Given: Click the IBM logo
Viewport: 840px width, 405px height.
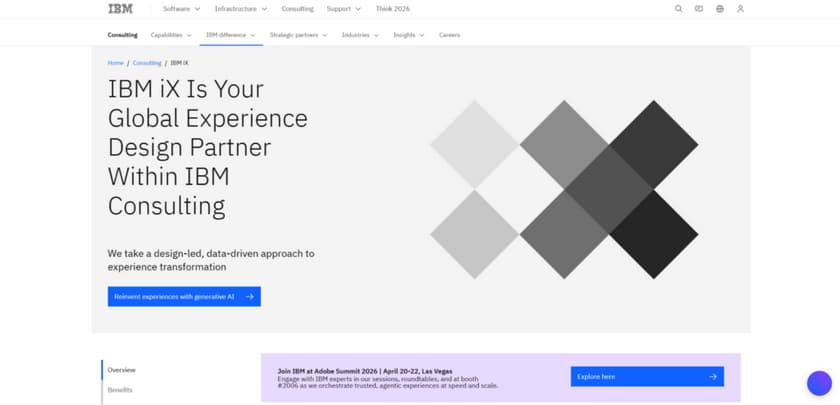Looking at the screenshot, I should 121,9.
